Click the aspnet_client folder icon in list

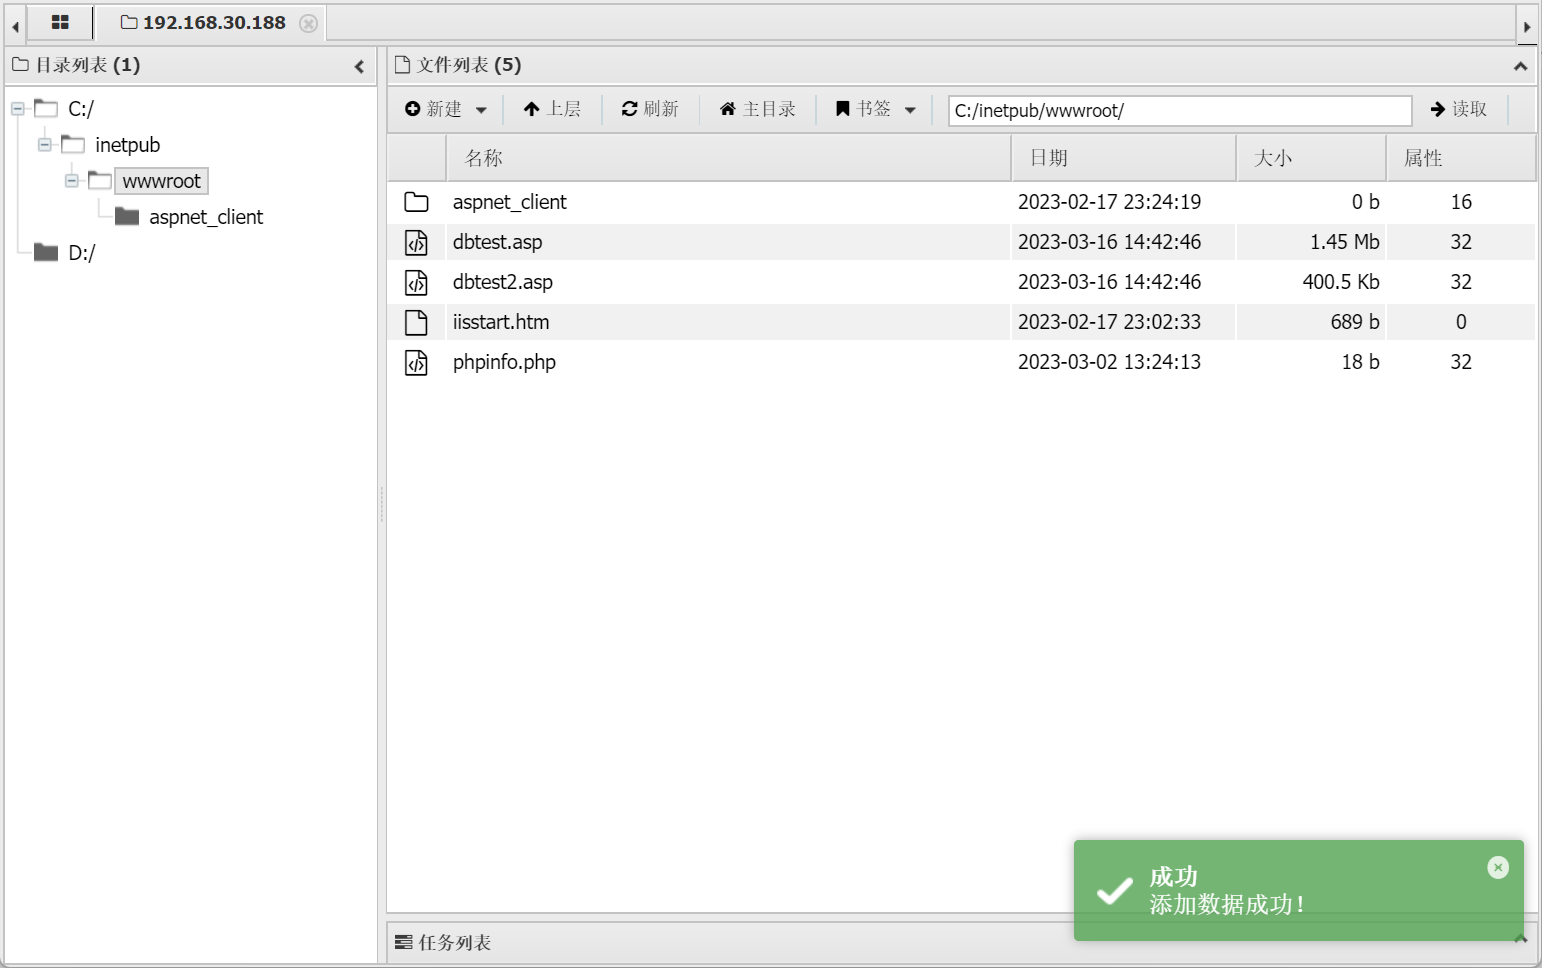416,202
